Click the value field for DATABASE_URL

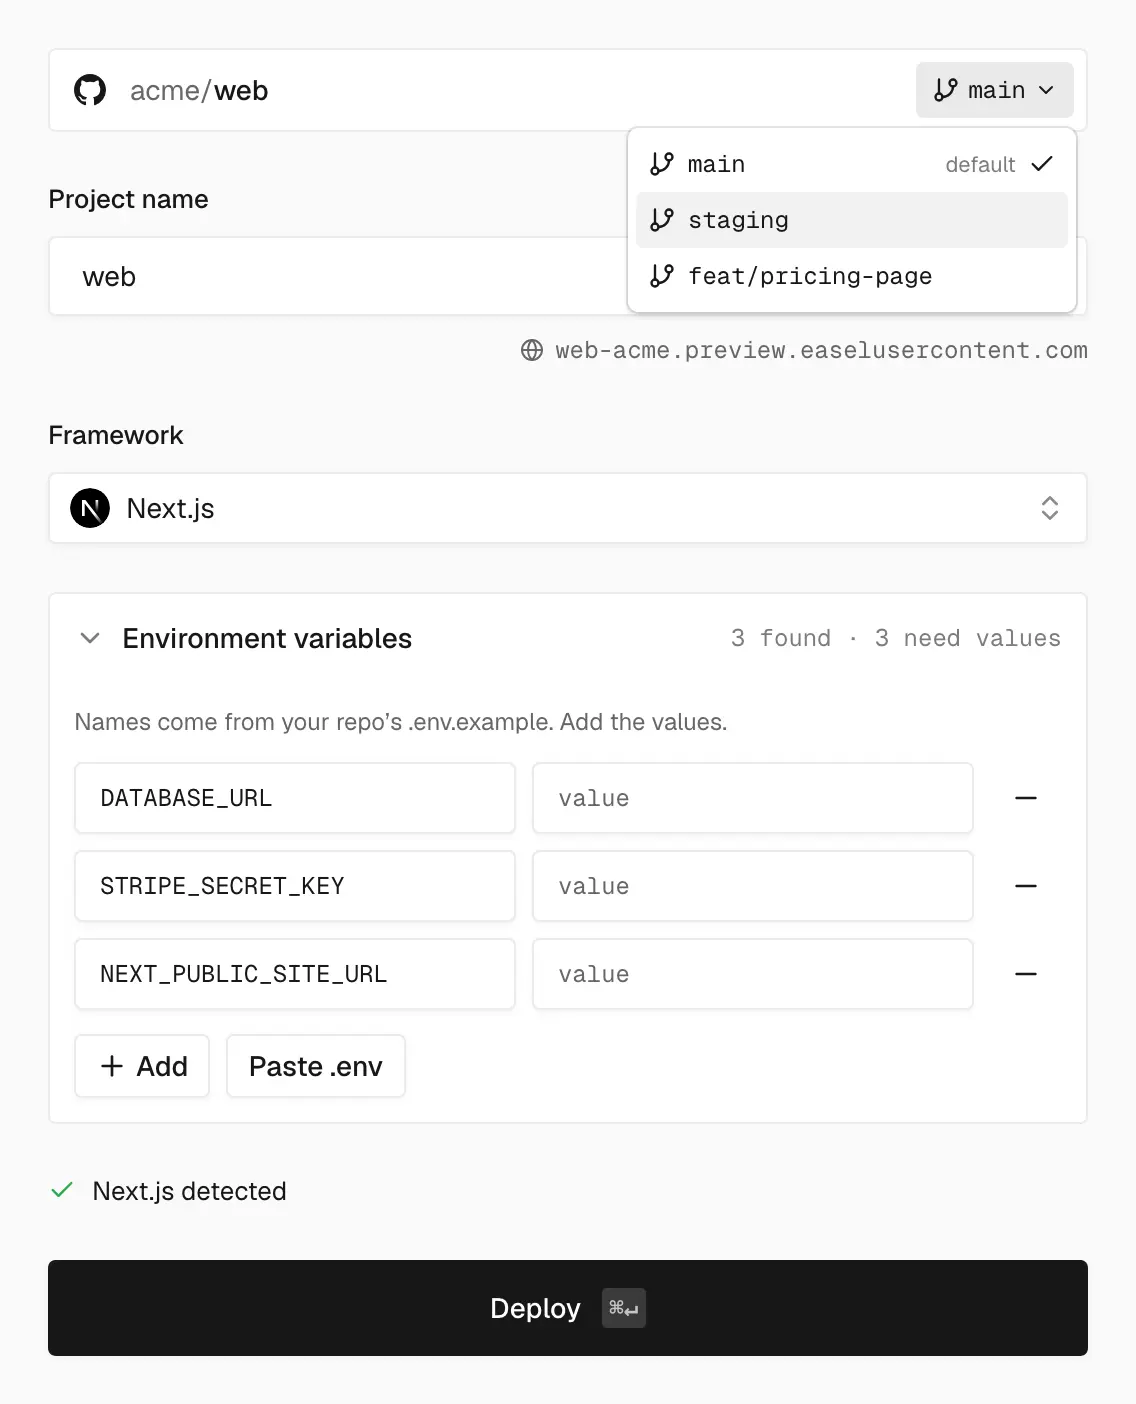point(753,798)
